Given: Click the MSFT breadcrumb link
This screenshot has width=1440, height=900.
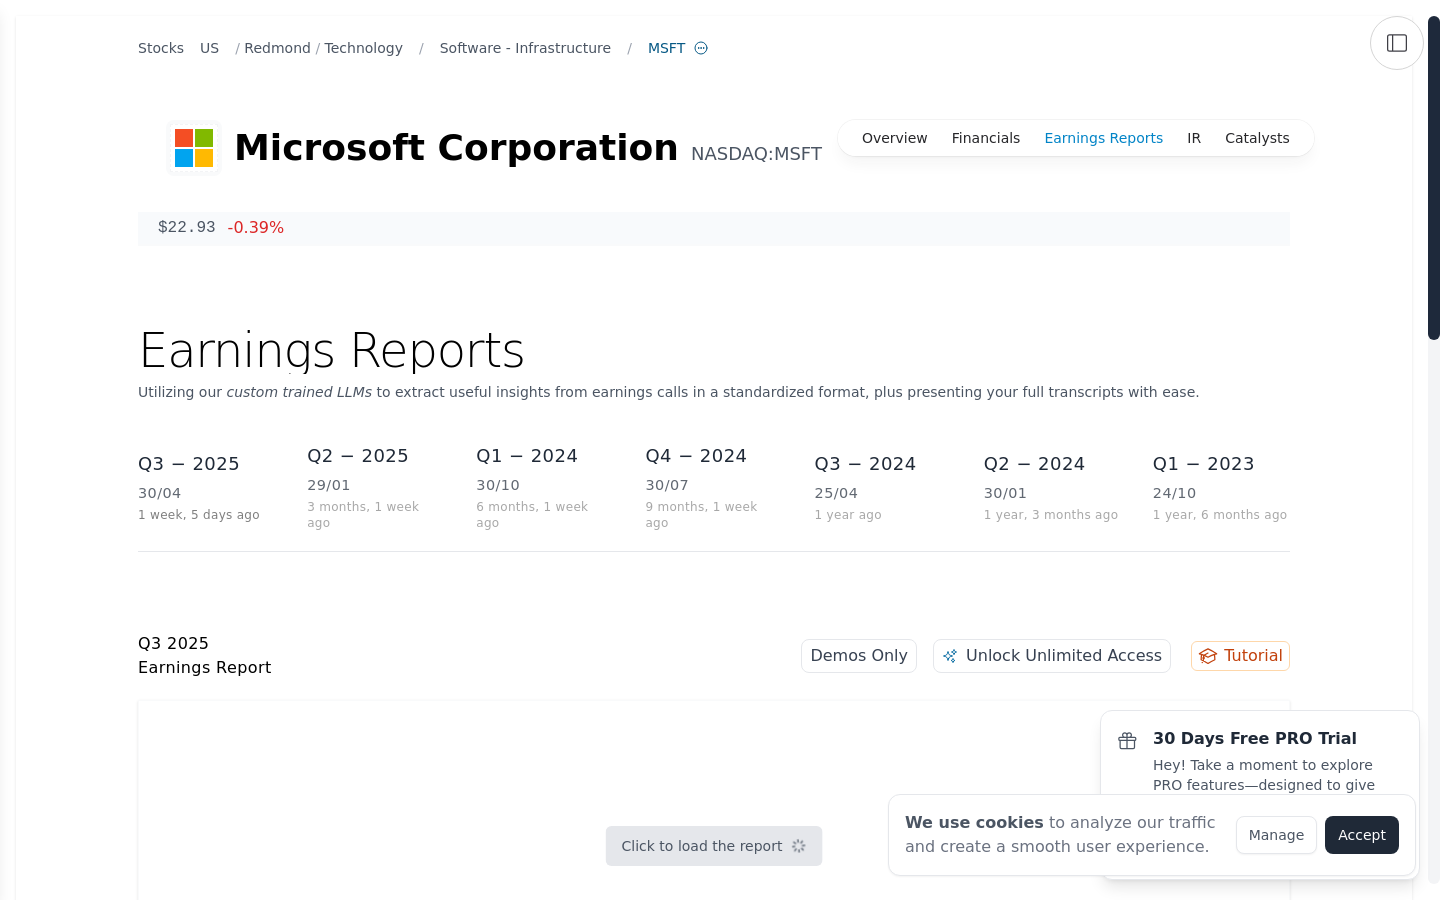Looking at the screenshot, I should coord(666,48).
